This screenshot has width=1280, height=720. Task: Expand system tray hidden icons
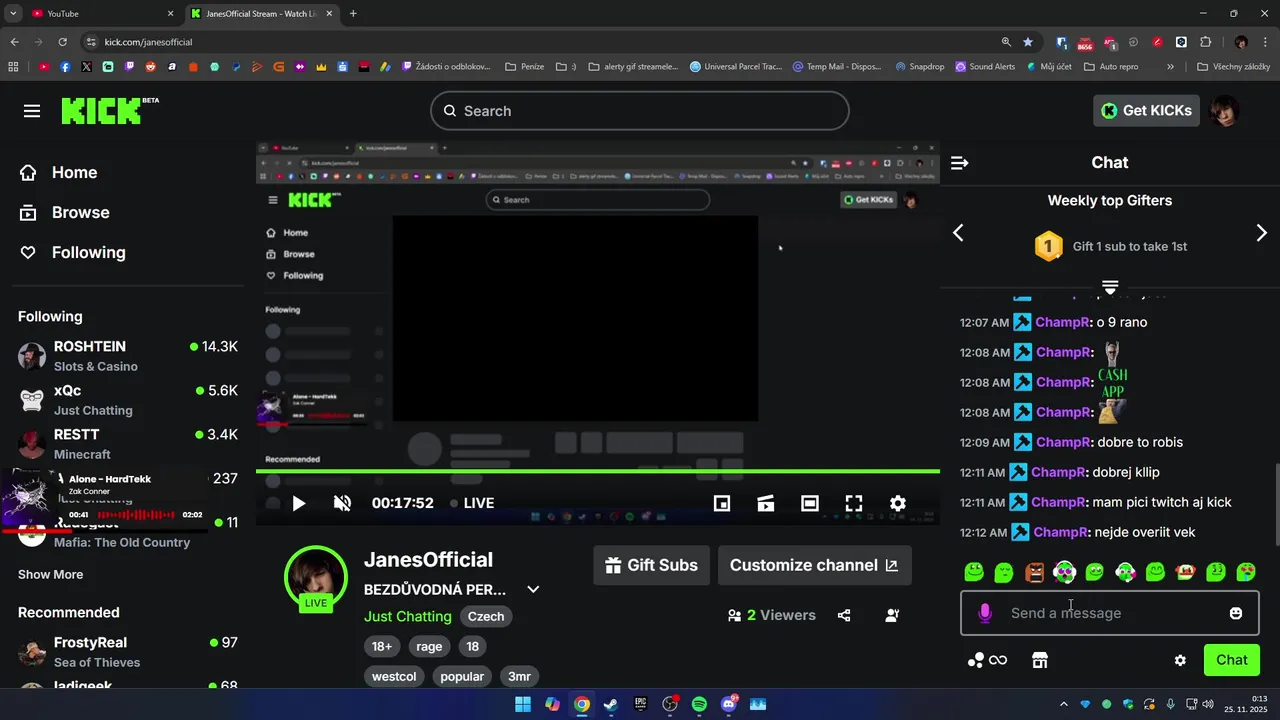(1063, 704)
